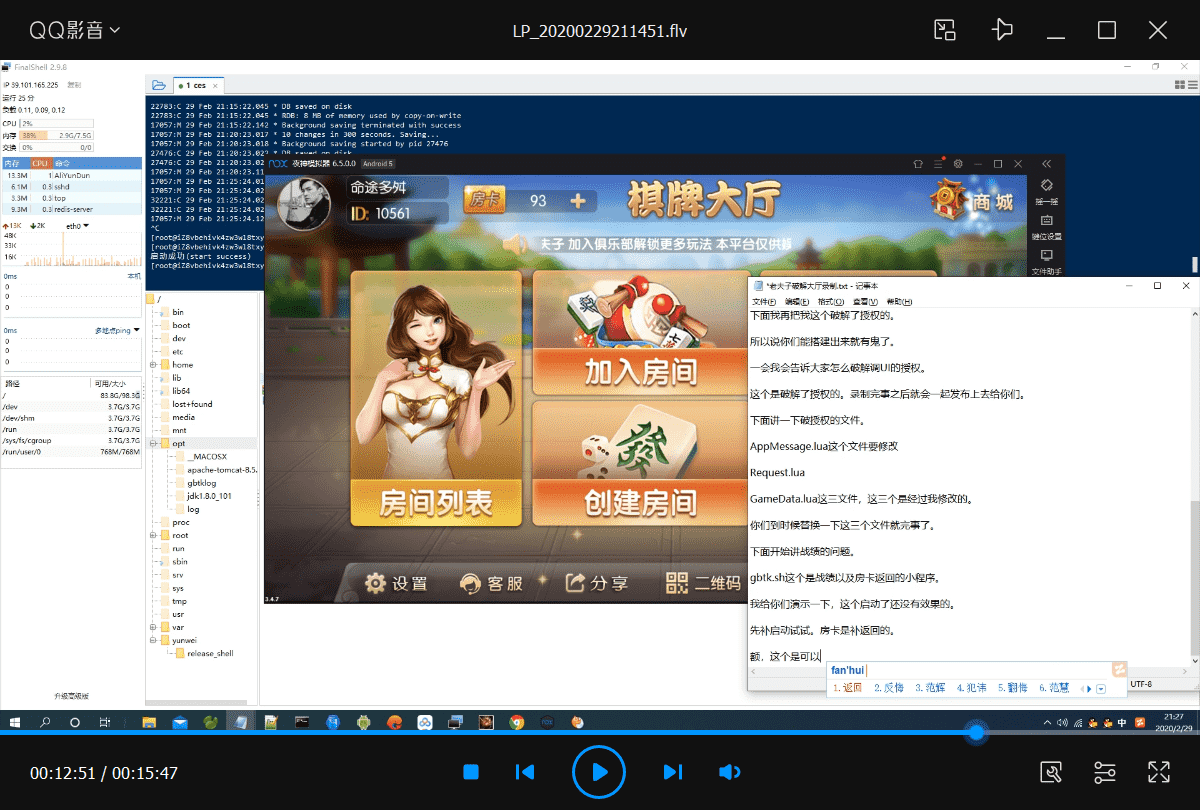This screenshot has height=810, width=1200.
Task: Click the Nox emulator skin shirt icon
Action: click(x=917, y=163)
